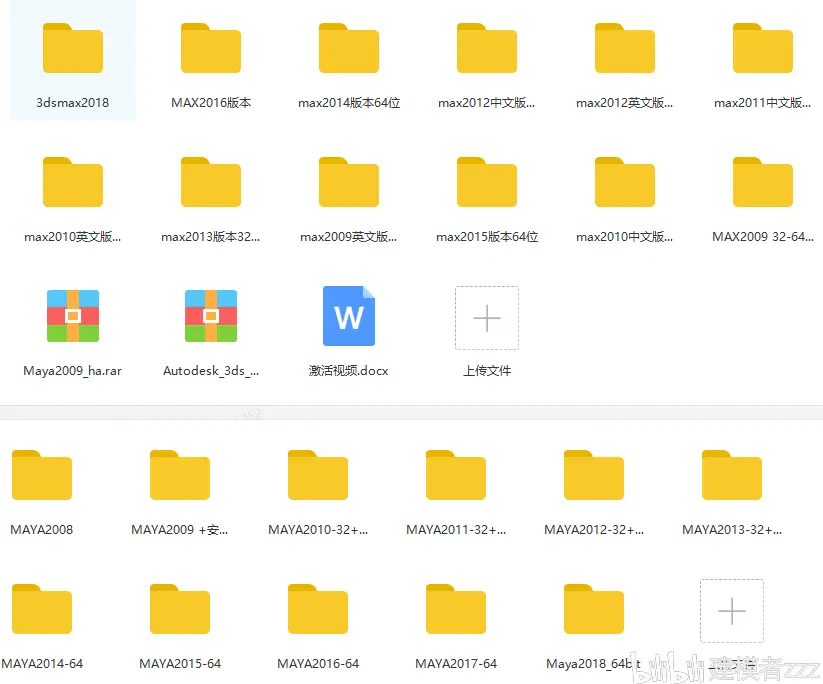823x684 pixels.
Task: Select the '激活视频.docx' file name text
Action: coord(349,371)
